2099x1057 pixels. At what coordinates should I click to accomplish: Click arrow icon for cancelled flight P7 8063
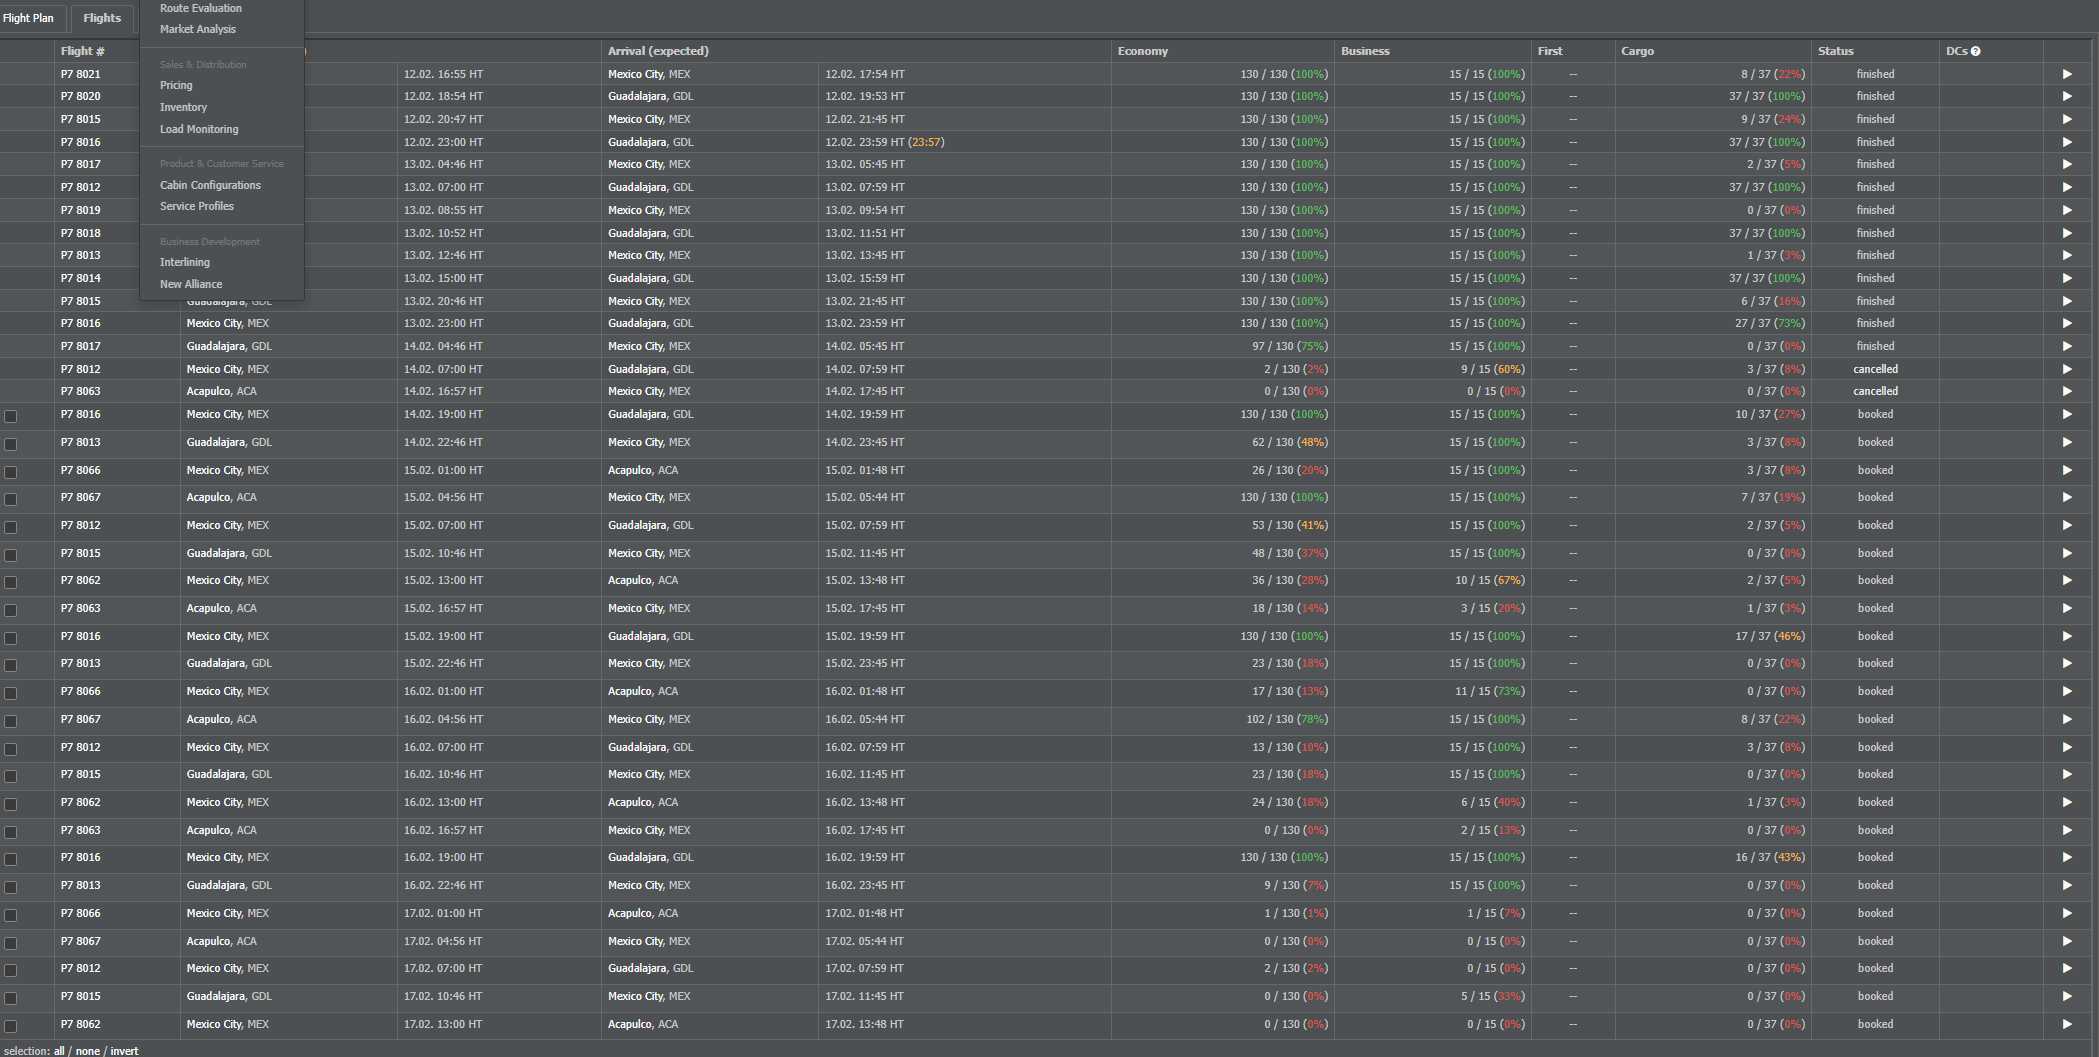tap(2067, 392)
